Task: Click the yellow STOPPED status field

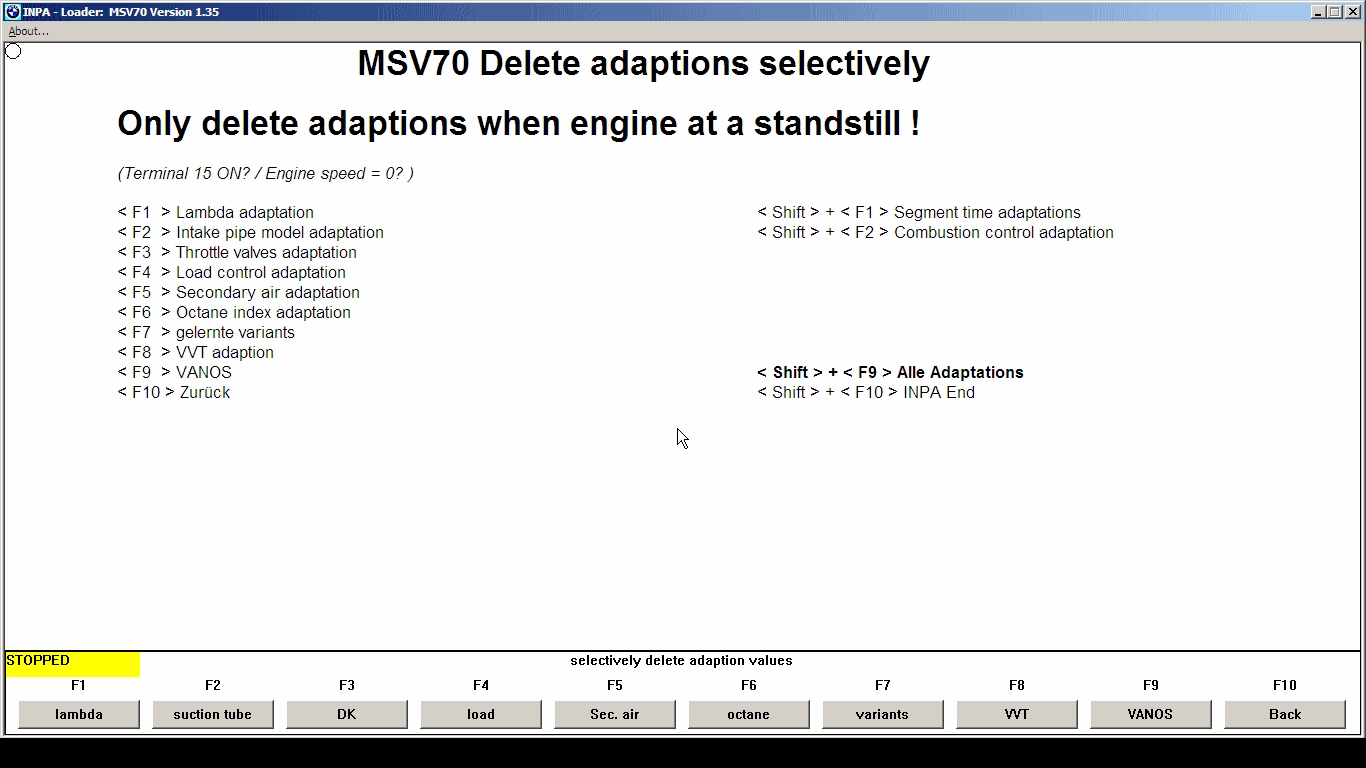Action: pos(72,662)
